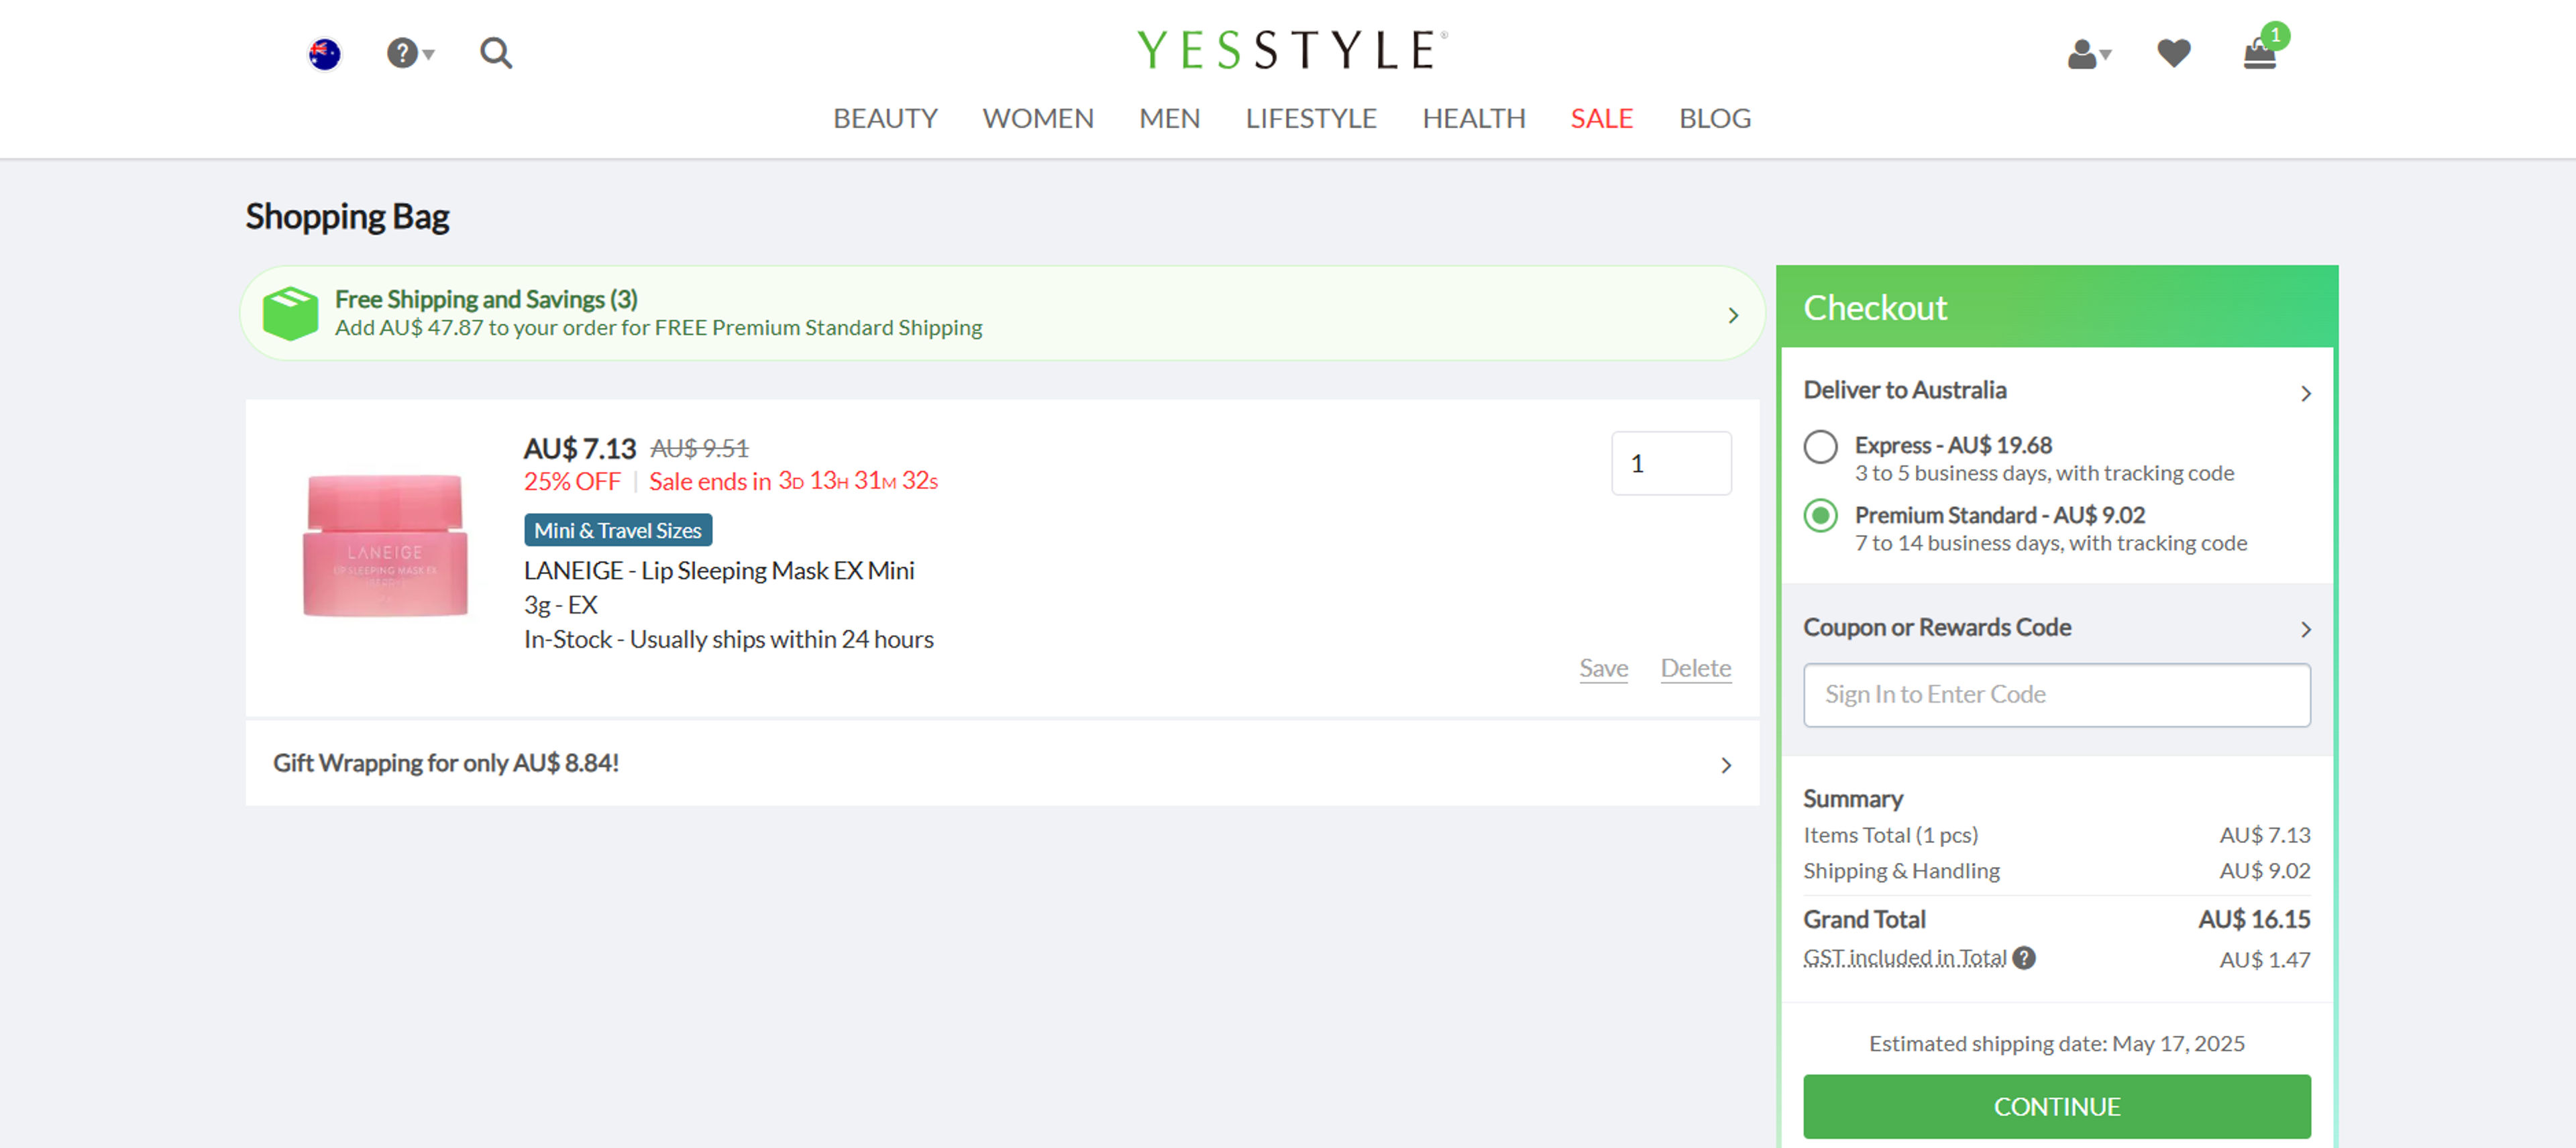Select Express shipping option
2576x1148 pixels.
point(1820,446)
